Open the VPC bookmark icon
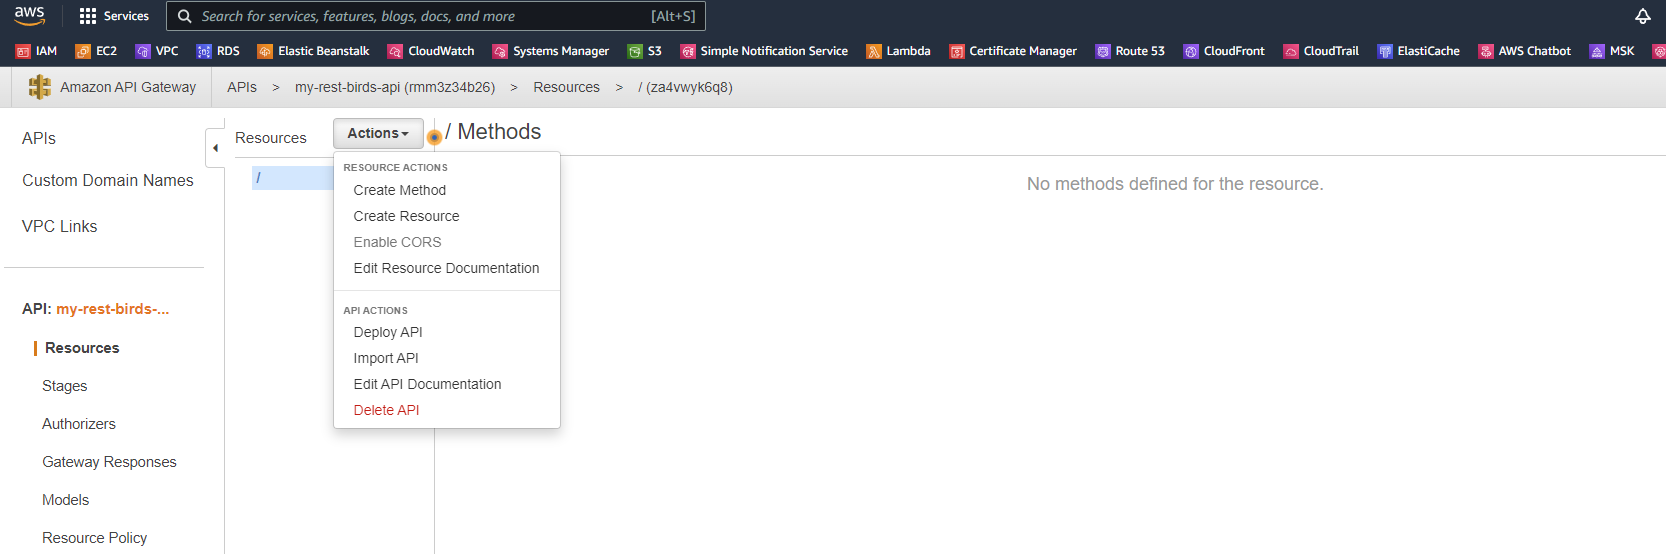The height and width of the screenshot is (554, 1666). (143, 51)
